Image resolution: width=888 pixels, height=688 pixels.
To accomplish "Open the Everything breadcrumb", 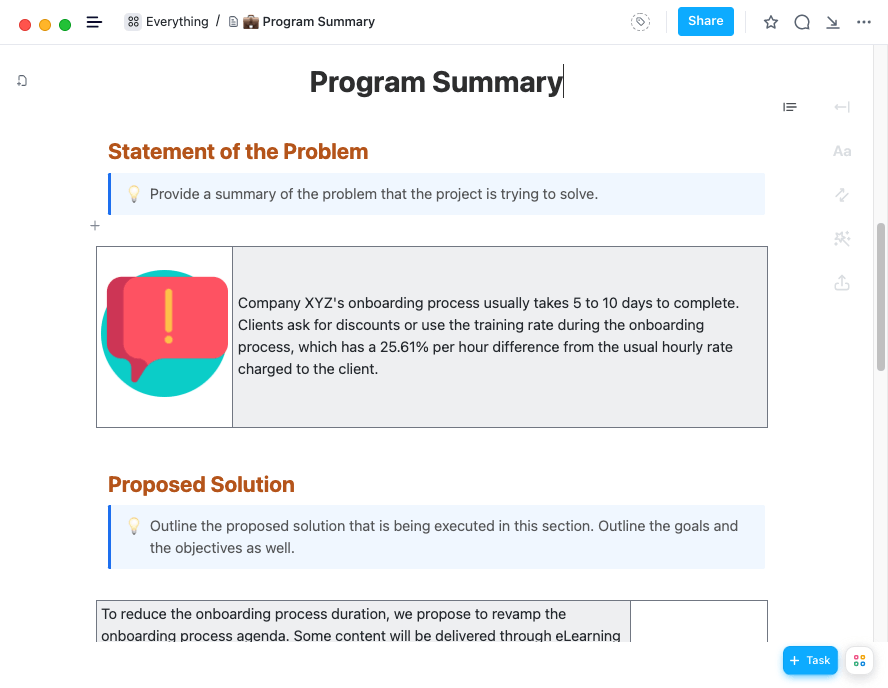I will click(167, 22).
